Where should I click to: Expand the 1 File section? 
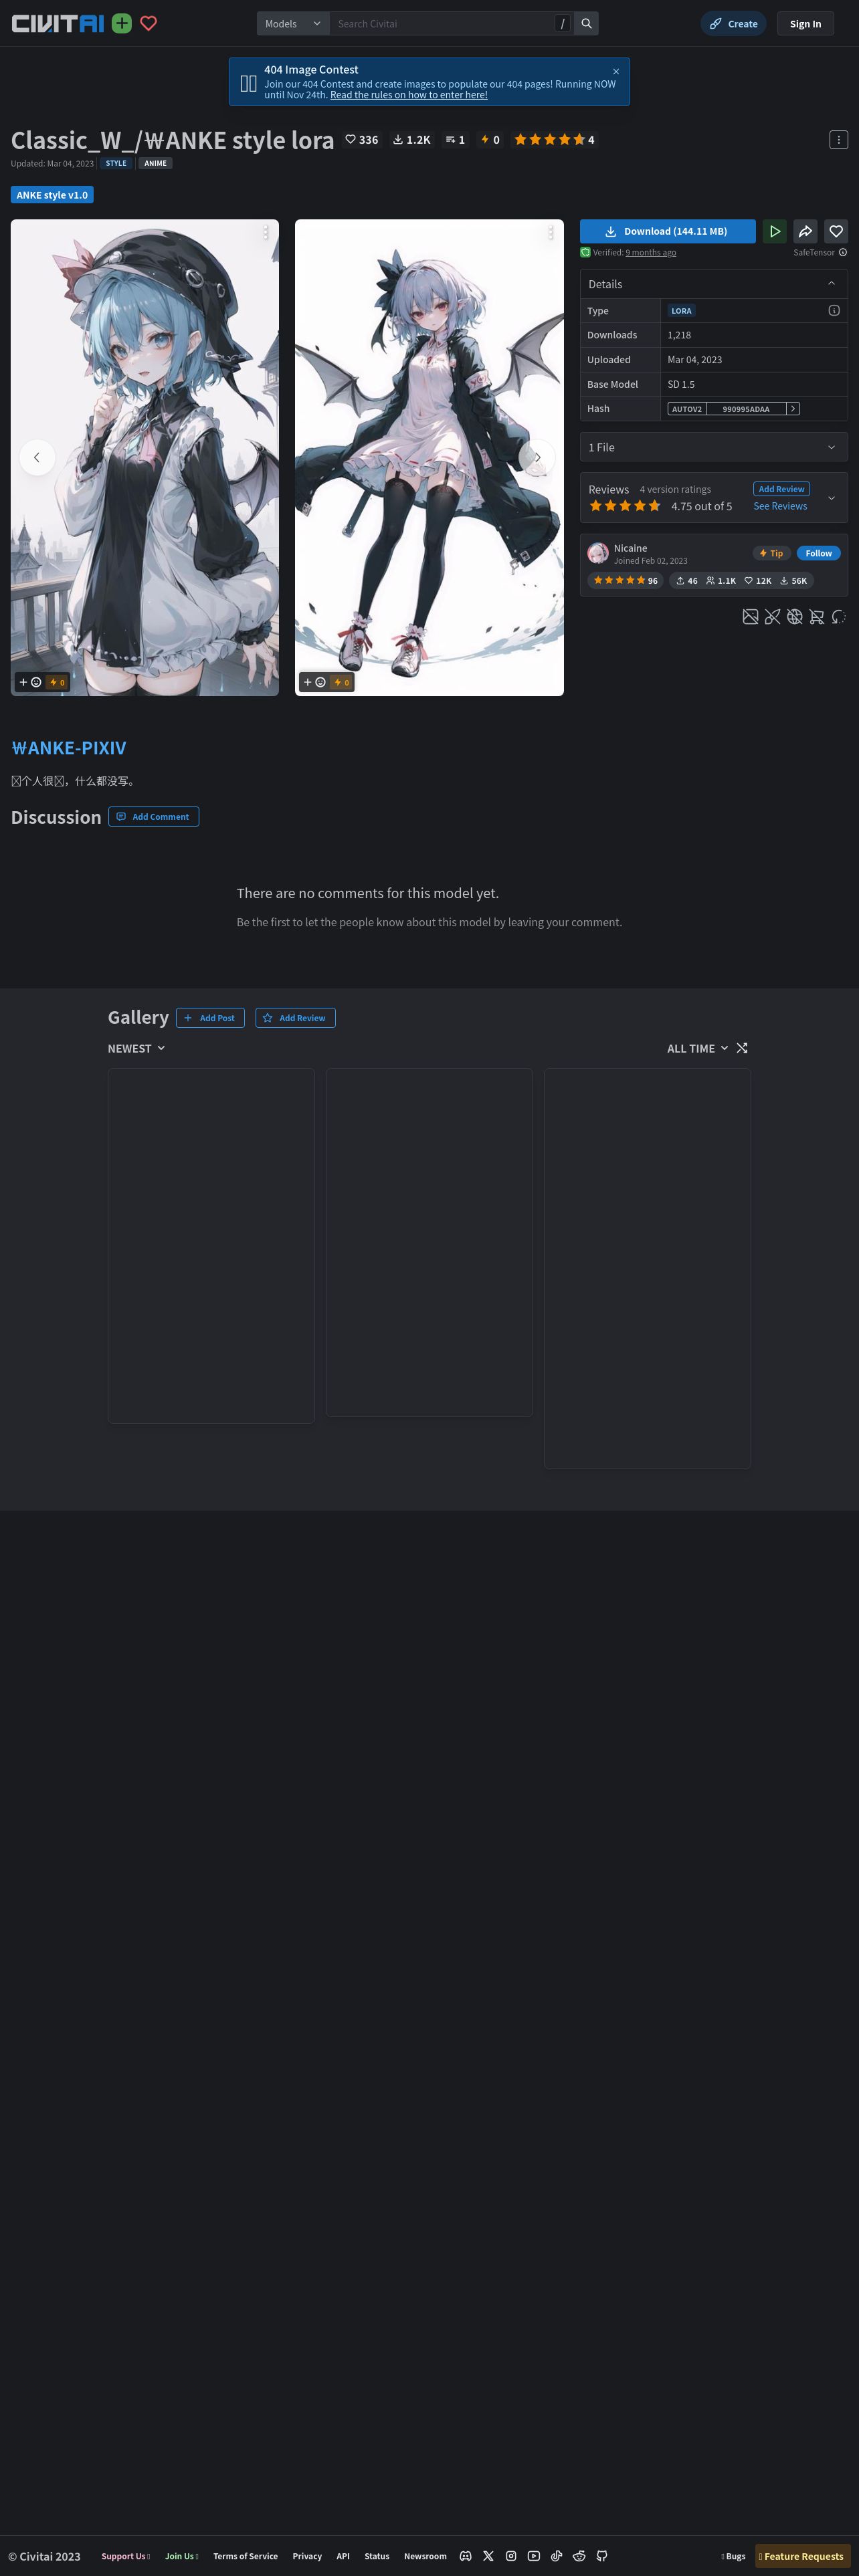tap(714, 447)
